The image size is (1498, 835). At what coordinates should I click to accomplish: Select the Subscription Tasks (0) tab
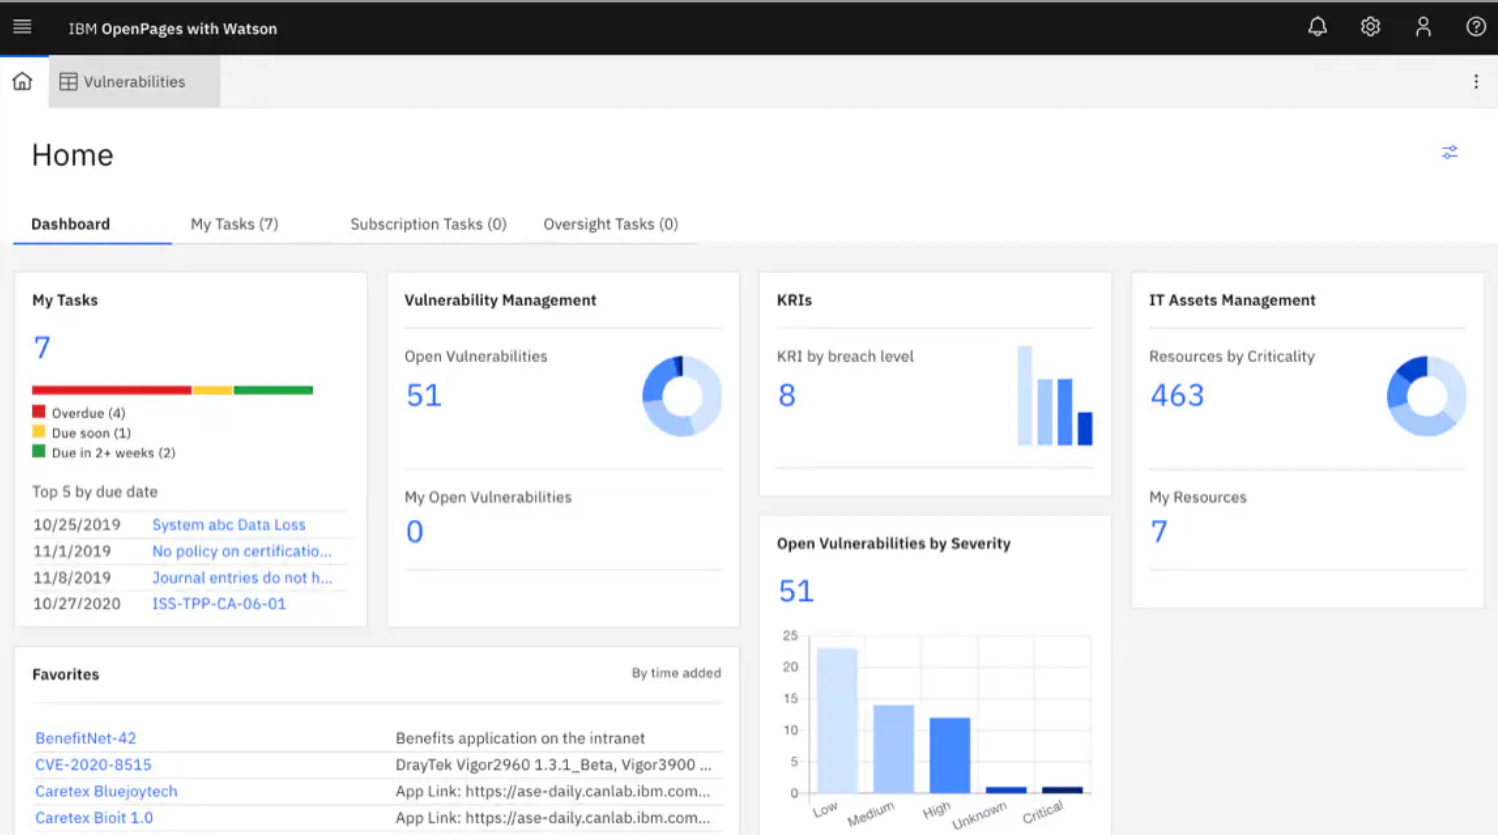(428, 224)
